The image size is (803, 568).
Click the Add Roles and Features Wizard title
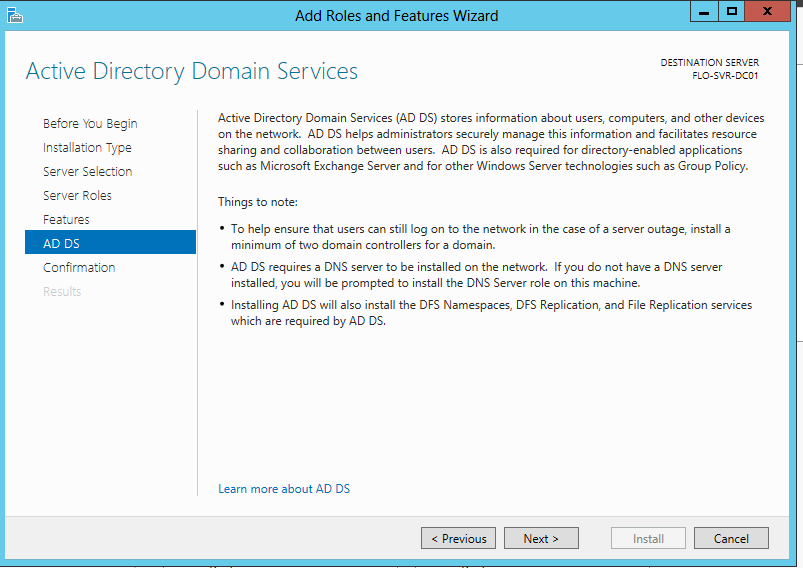coord(396,16)
